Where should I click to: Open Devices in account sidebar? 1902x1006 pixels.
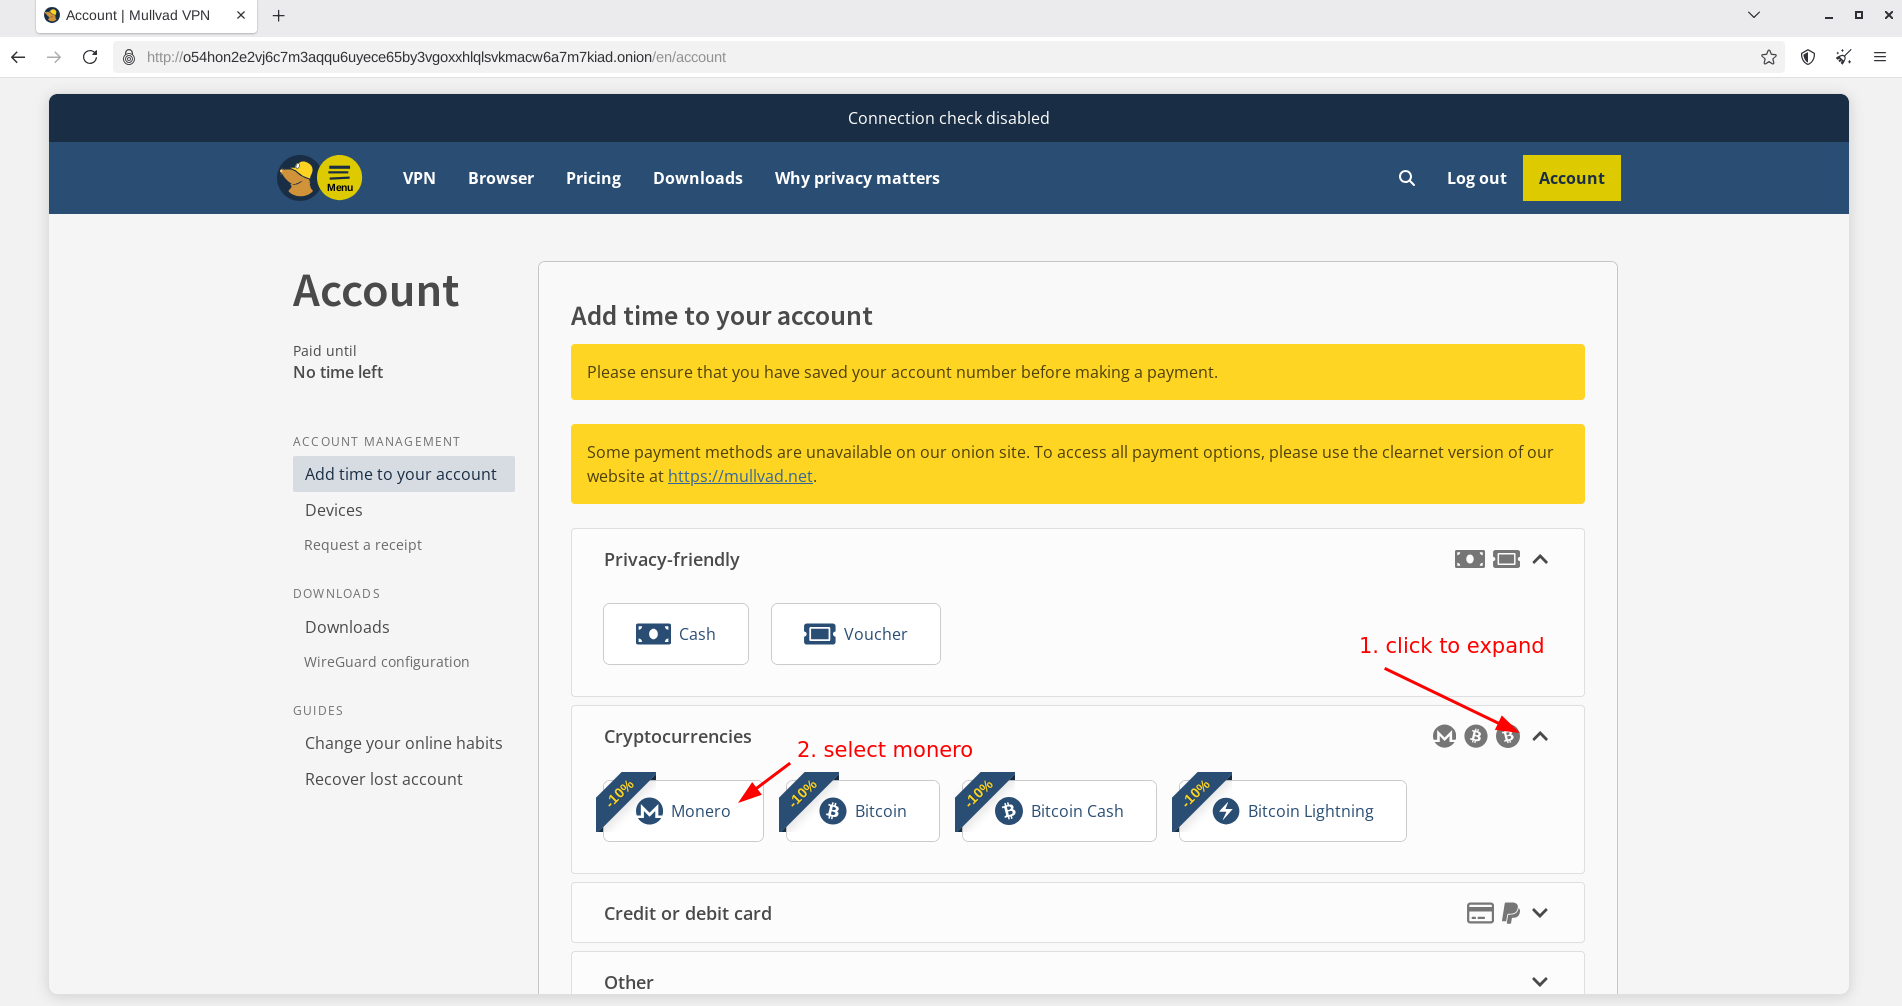click(x=334, y=510)
